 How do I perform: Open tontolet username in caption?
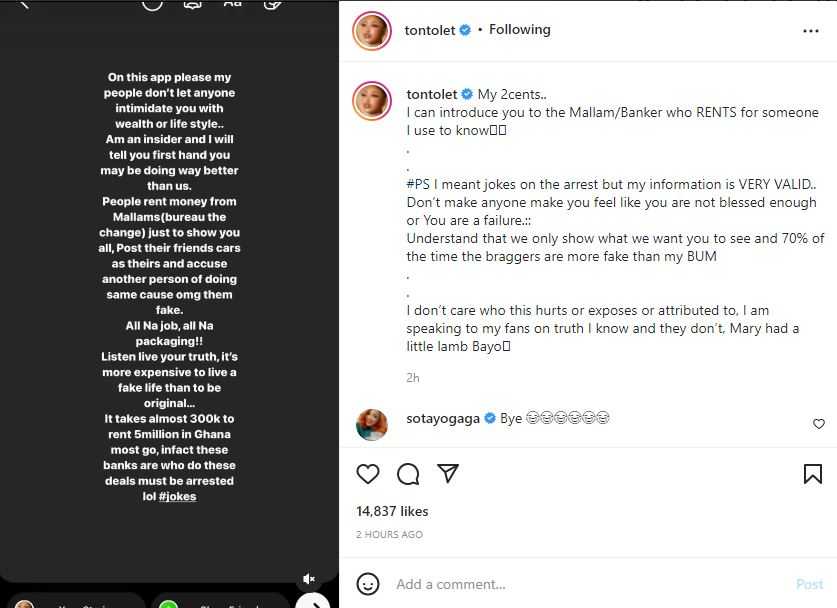(x=432, y=94)
